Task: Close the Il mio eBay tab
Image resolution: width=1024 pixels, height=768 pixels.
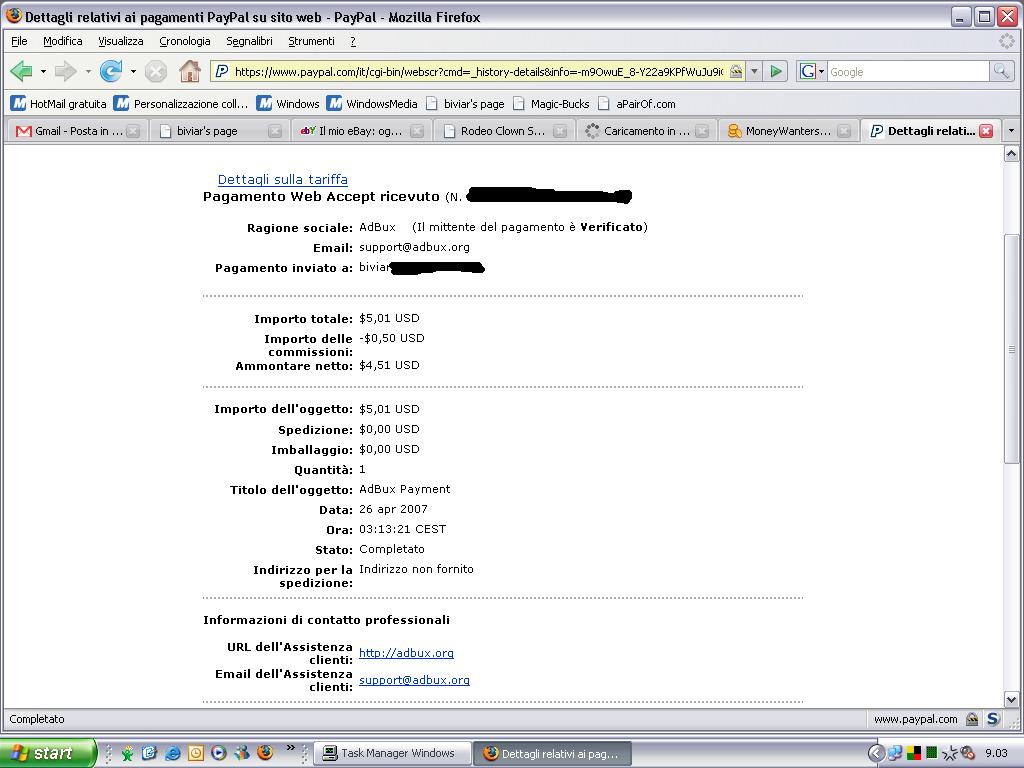Action: coord(417,131)
